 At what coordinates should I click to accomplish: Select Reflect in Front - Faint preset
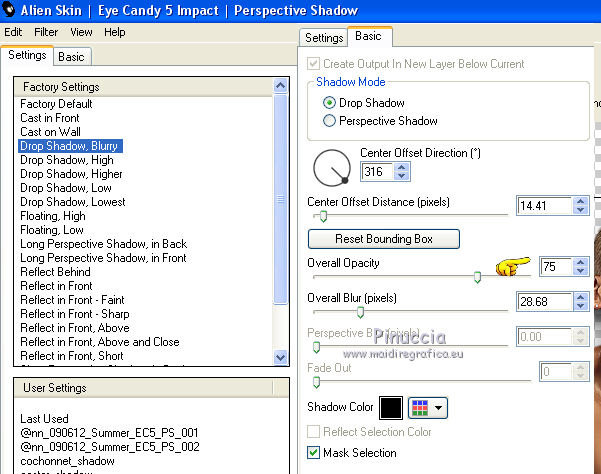pyautogui.click(x=72, y=300)
